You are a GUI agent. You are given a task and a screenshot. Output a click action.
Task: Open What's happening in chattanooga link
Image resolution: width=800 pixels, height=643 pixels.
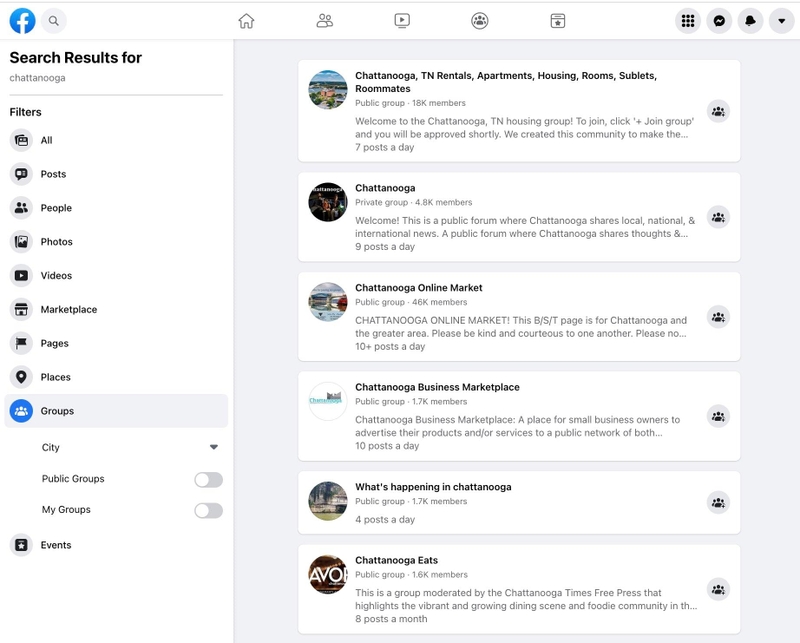click(x=433, y=487)
